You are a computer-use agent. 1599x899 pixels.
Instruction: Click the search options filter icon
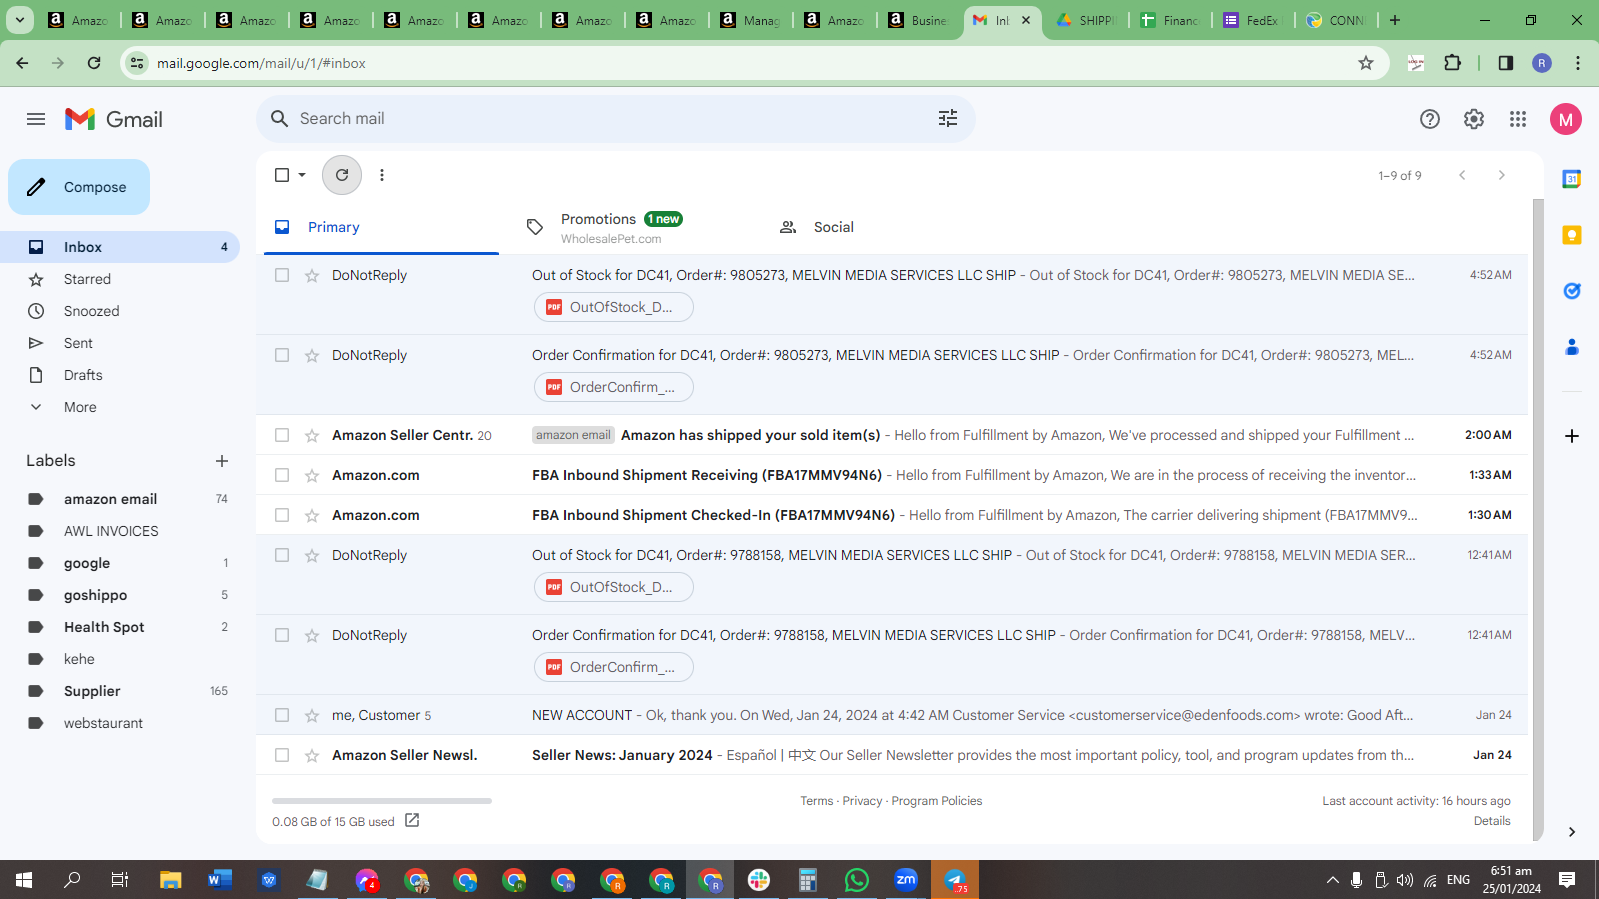tap(948, 119)
